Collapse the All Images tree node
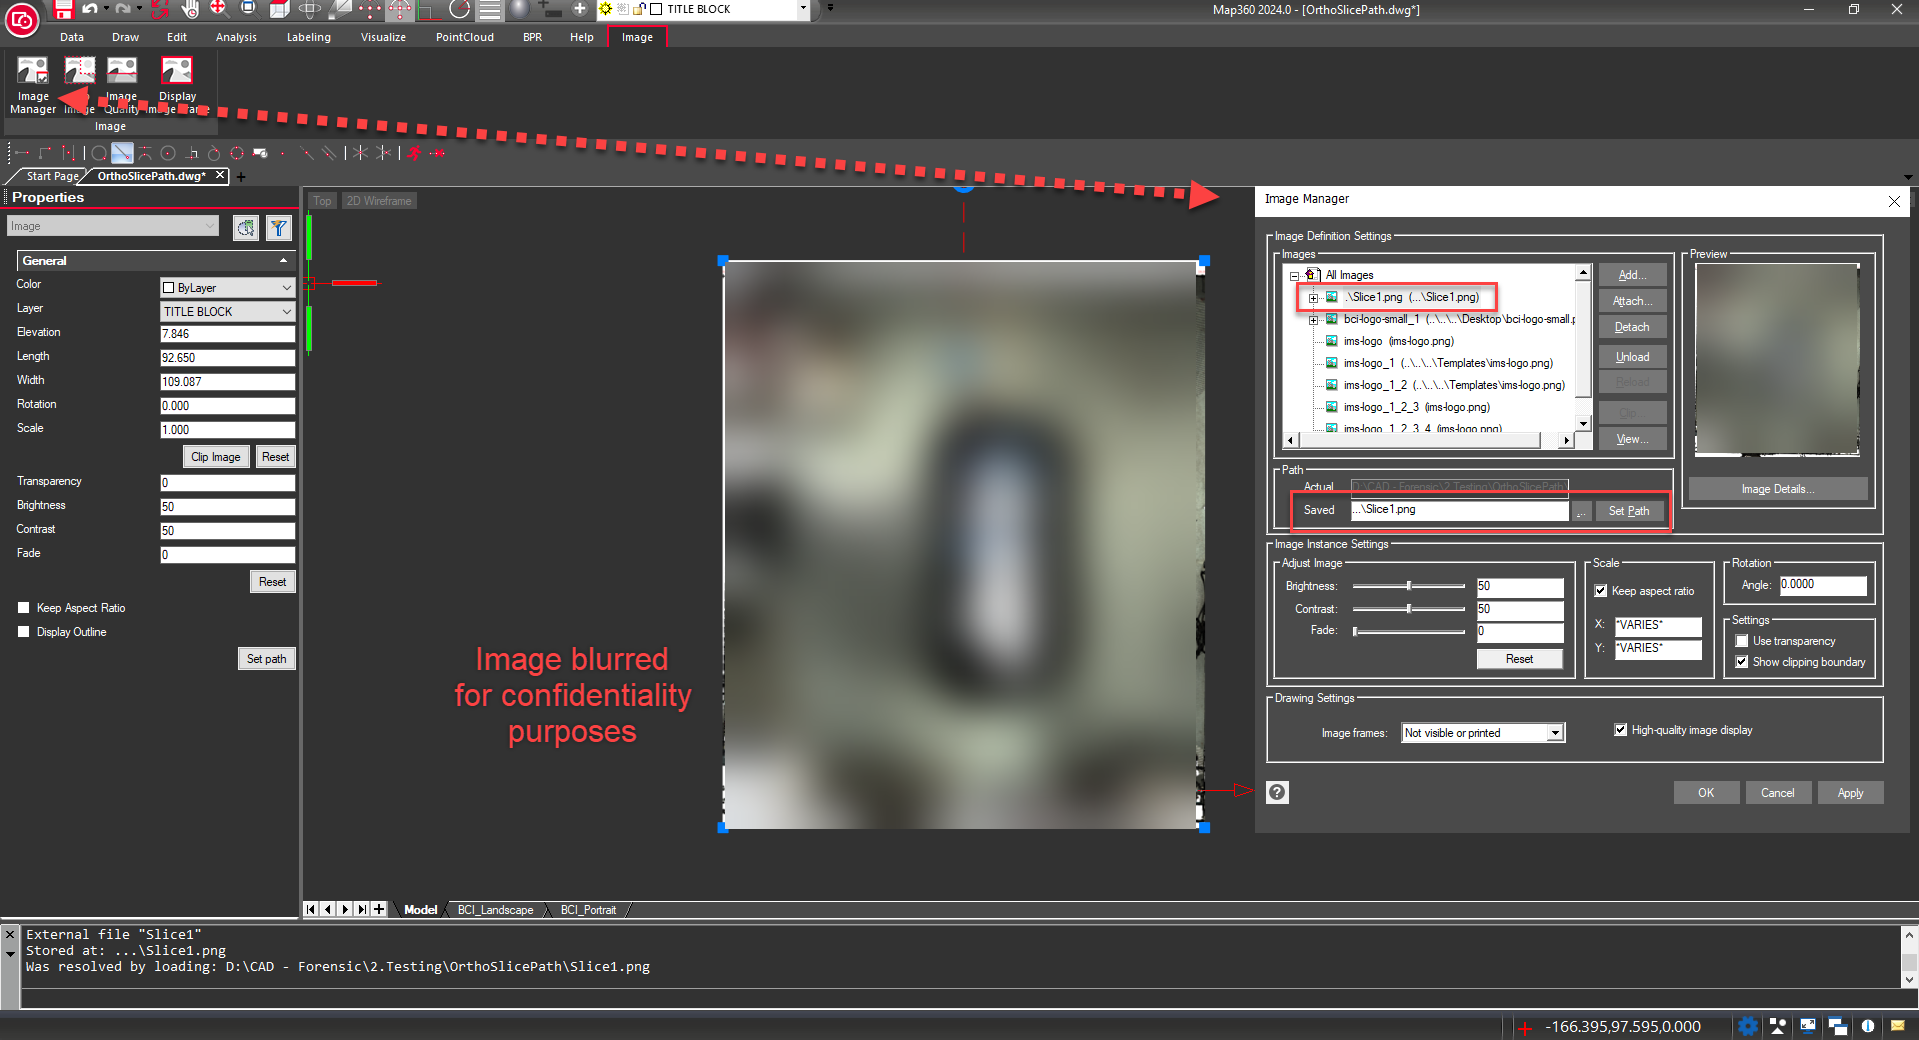The width and height of the screenshot is (1919, 1040). coord(1294,276)
